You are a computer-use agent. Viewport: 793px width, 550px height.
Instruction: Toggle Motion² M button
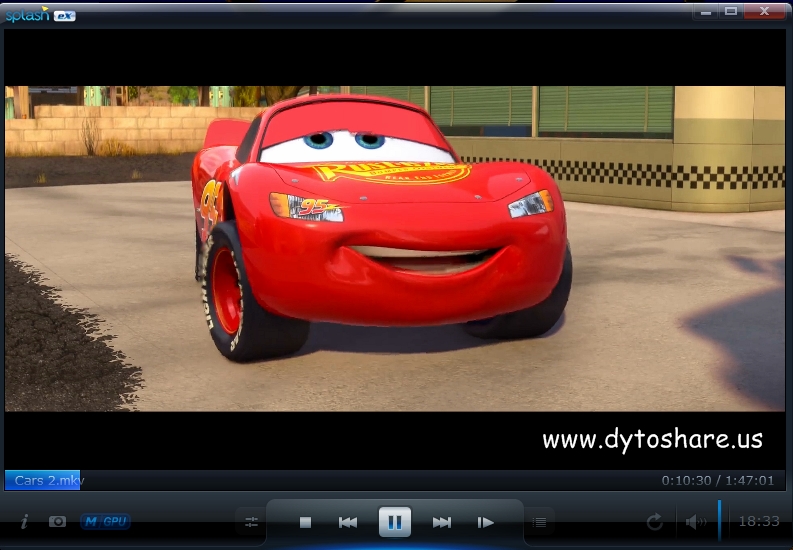pos(91,521)
